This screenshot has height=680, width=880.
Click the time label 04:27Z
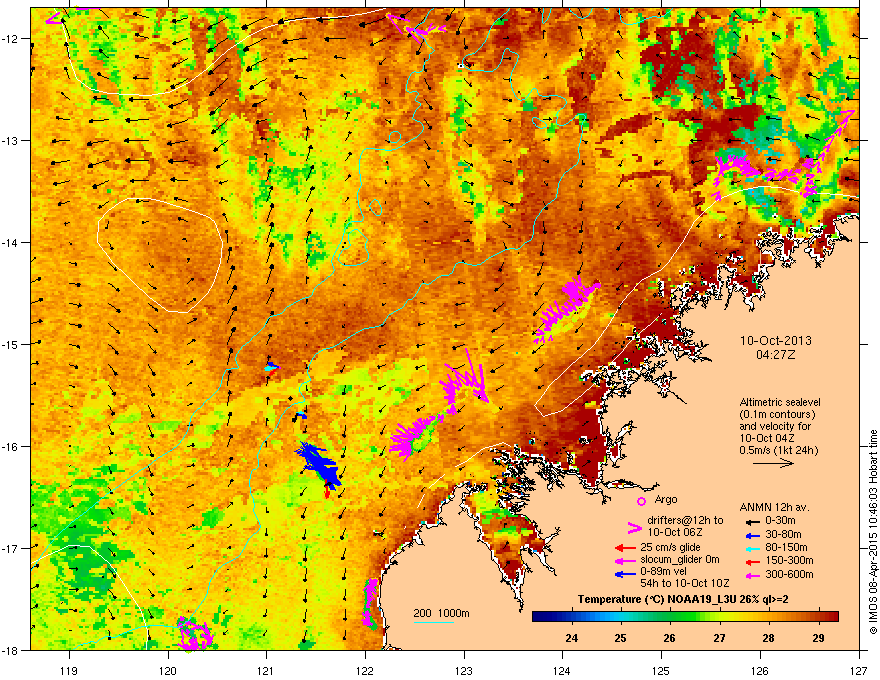click(775, 355)
